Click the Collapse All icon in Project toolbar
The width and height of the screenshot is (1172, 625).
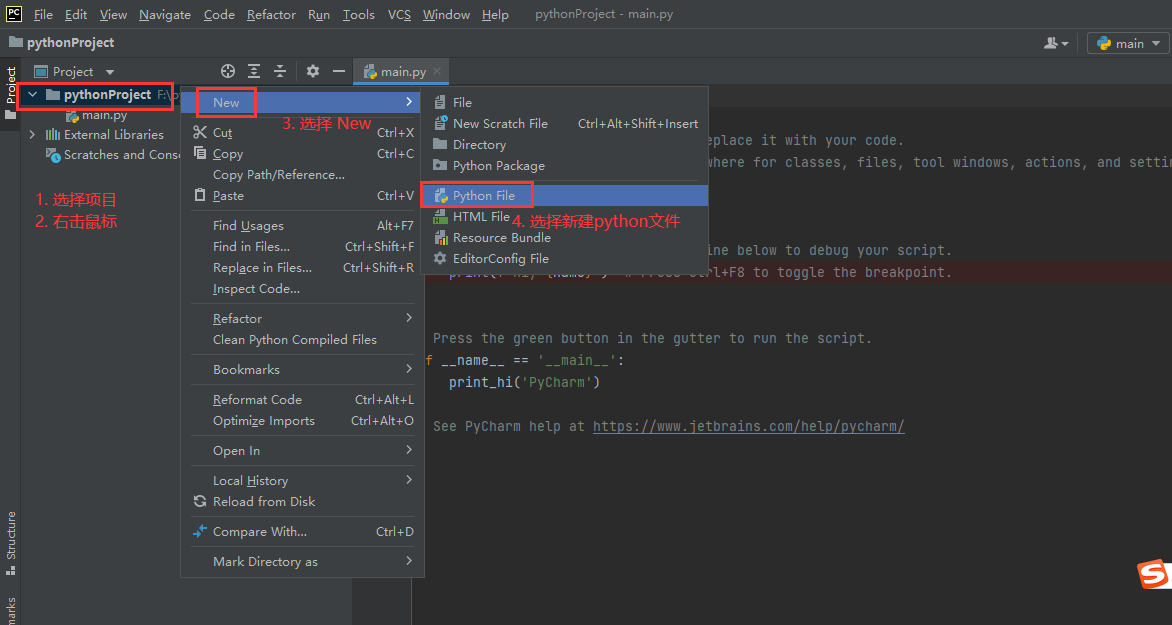(280, 71)
